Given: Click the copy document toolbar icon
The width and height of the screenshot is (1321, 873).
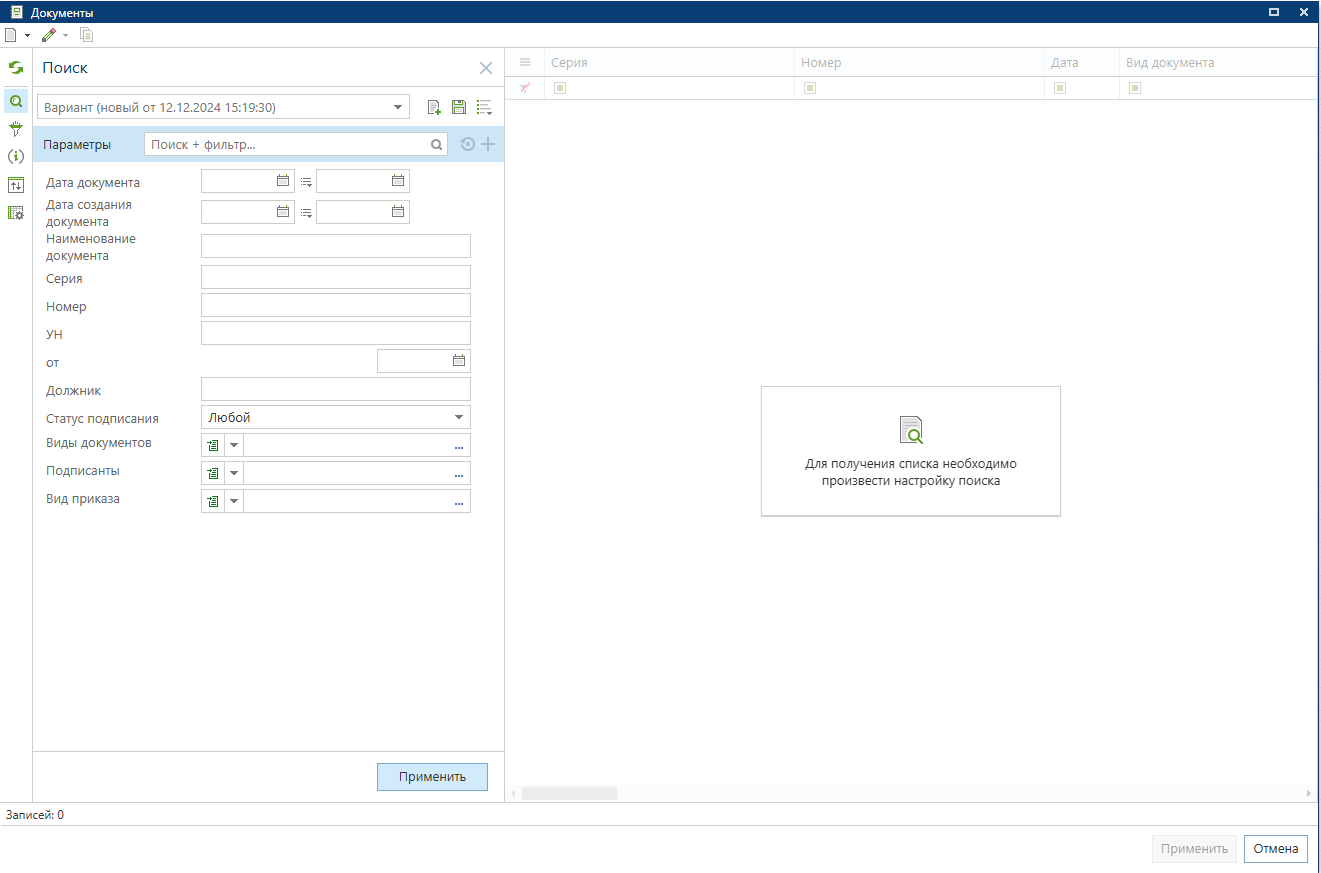Looking at the screenshot, I should [x=87, y=35].
